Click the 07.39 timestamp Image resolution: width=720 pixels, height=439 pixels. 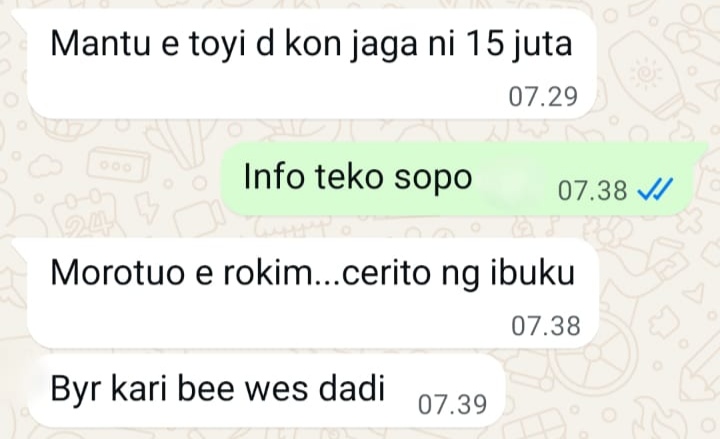pyautogui.click(x=452, y=405)
